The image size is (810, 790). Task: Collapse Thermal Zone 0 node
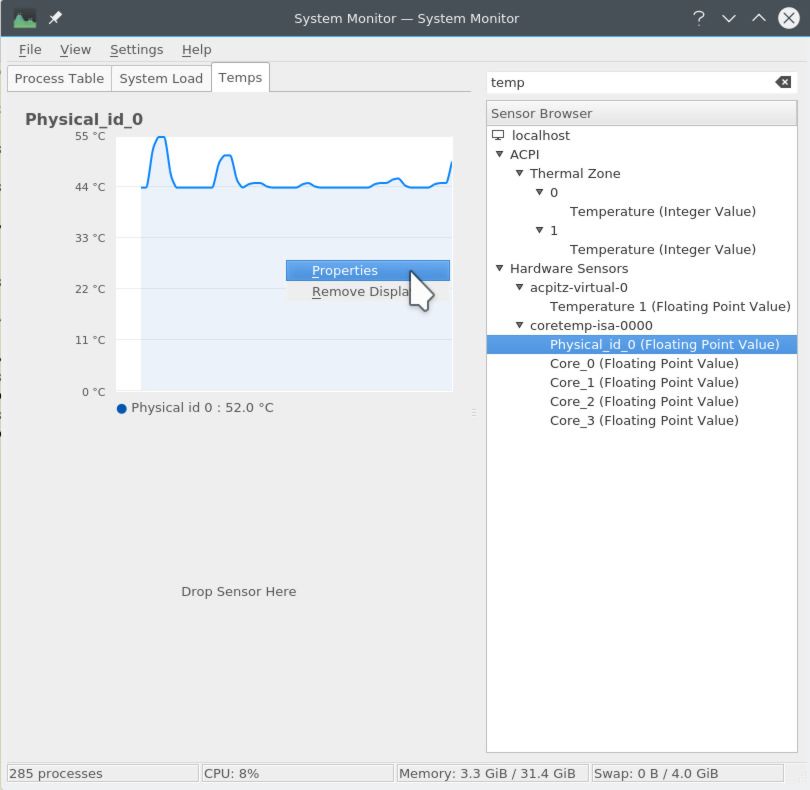pyautogui.click(x=540, y=192)
